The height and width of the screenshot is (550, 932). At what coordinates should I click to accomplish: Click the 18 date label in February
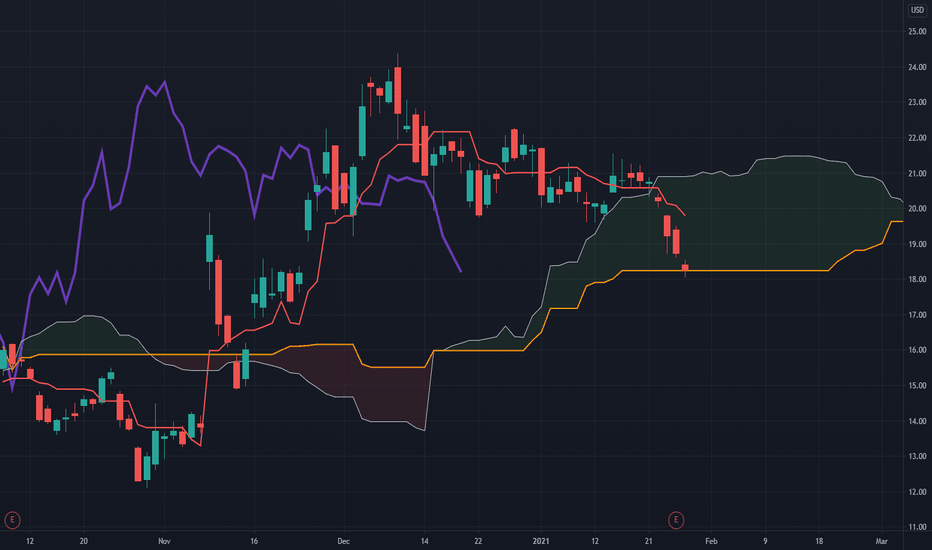pos(819,541)
